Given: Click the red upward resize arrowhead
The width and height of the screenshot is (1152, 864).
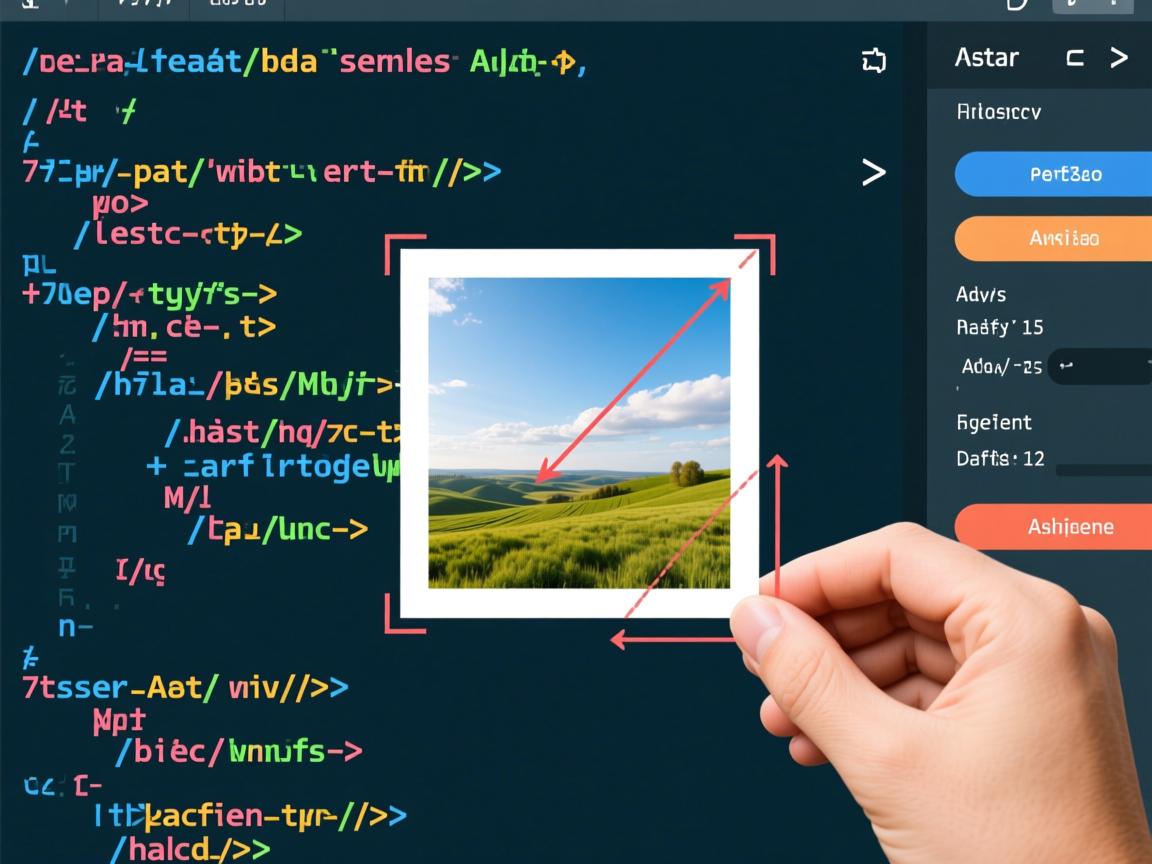Looking at the screenshot, I should coord(777,462).
